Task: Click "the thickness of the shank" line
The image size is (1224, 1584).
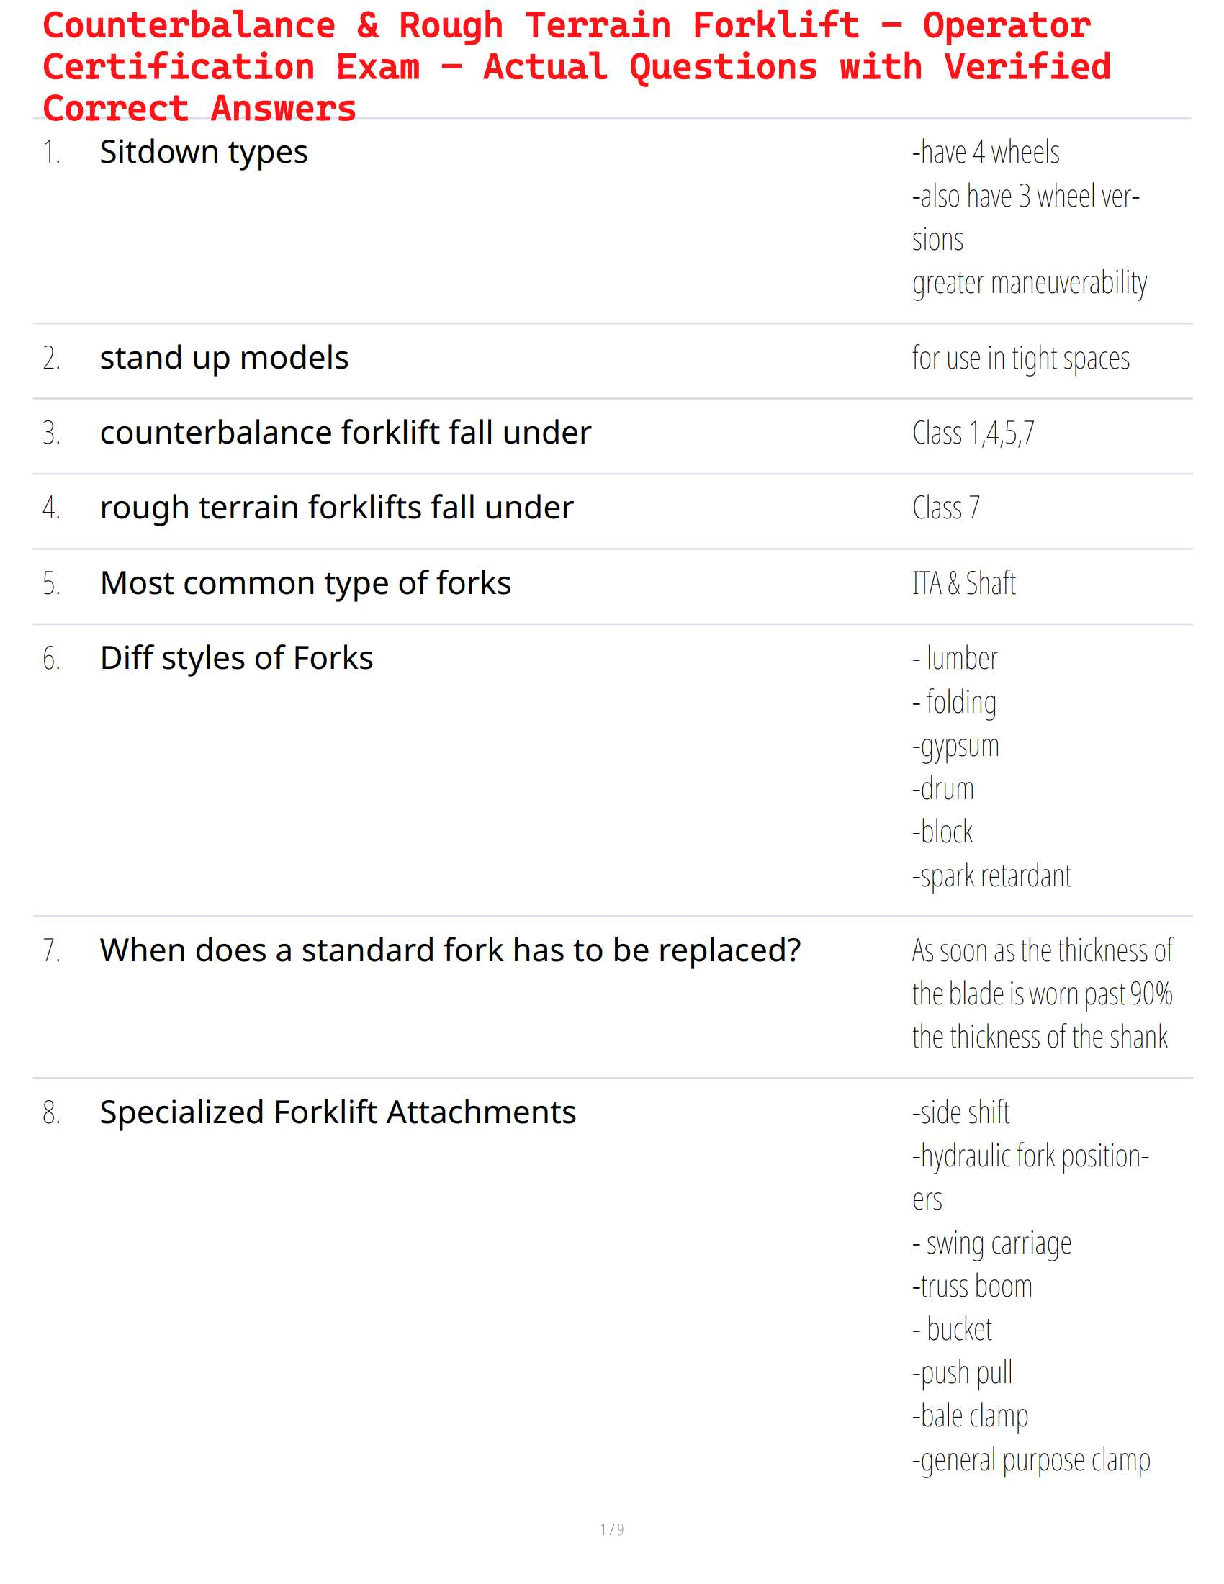Action: (1039, 1037)
